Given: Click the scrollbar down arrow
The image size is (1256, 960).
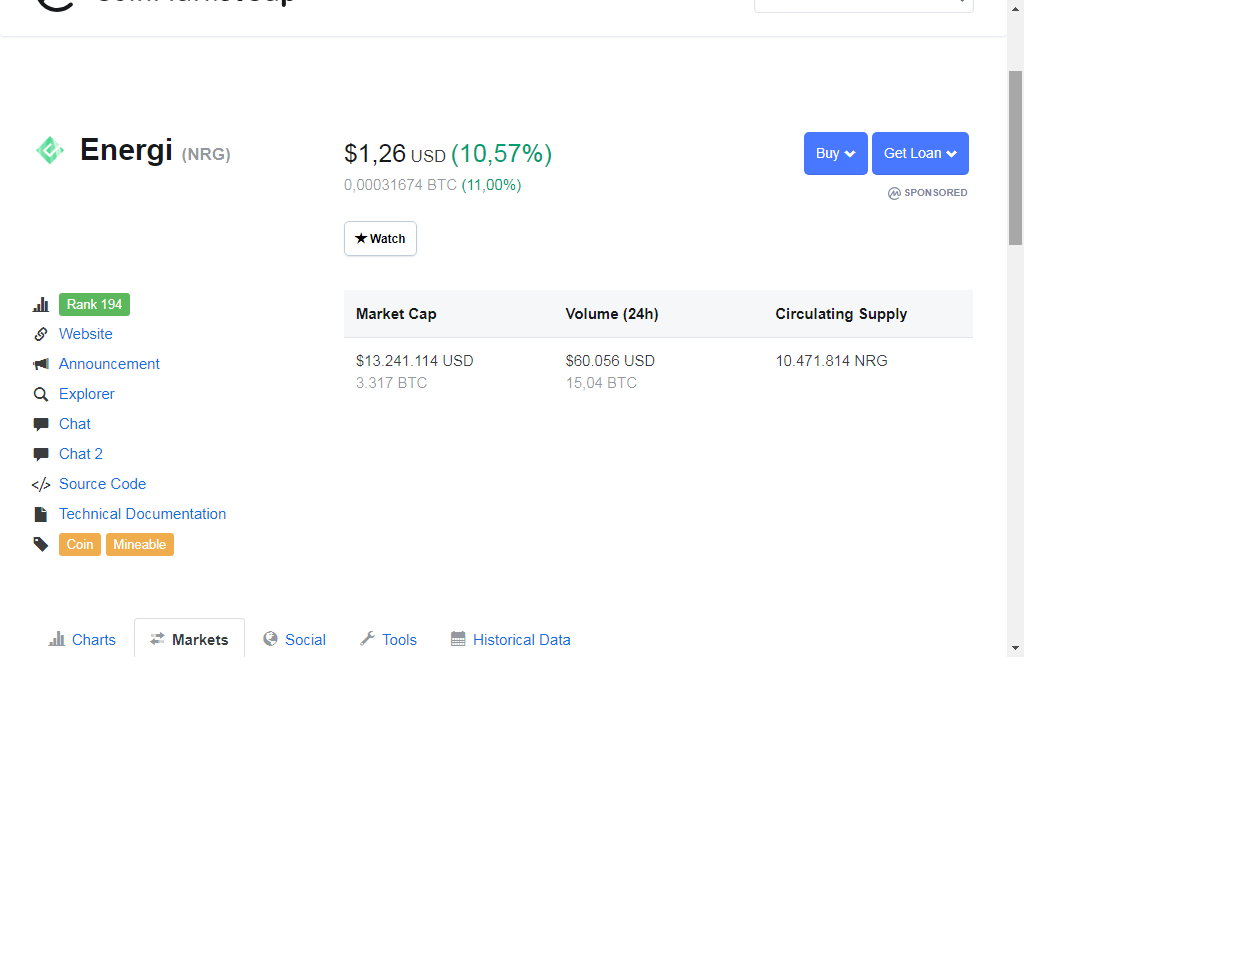Looking at the screenshot, I should 1015,648.
